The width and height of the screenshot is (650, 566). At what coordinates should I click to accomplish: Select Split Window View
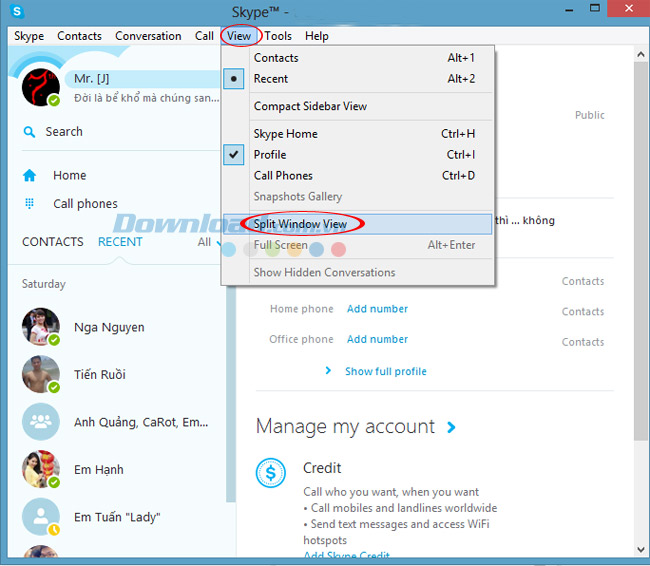358,224
